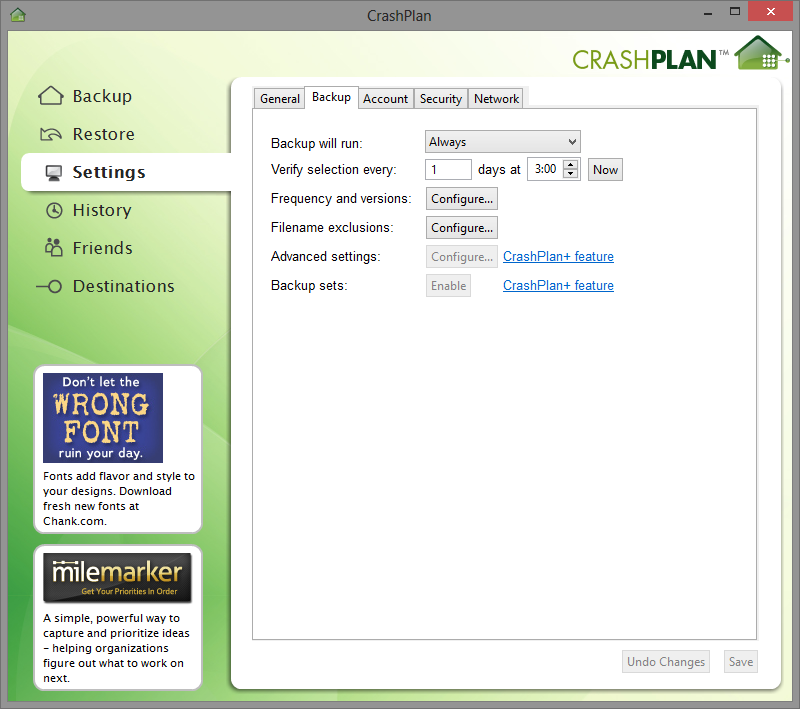Increase the verify time with up arrow
The image size is (800, 709).
click(x=570, y=164)
